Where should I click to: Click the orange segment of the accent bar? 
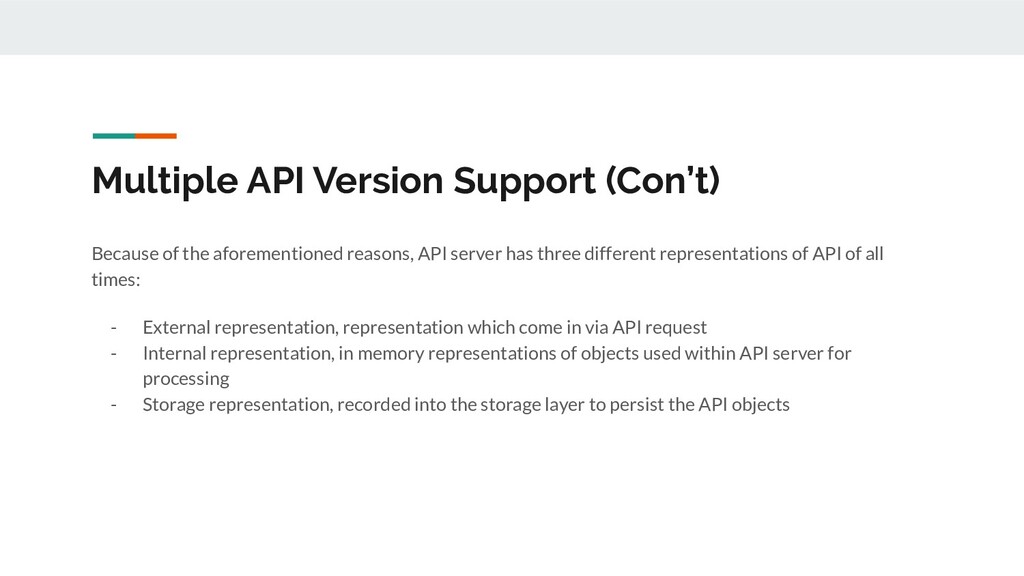[156, 136]
